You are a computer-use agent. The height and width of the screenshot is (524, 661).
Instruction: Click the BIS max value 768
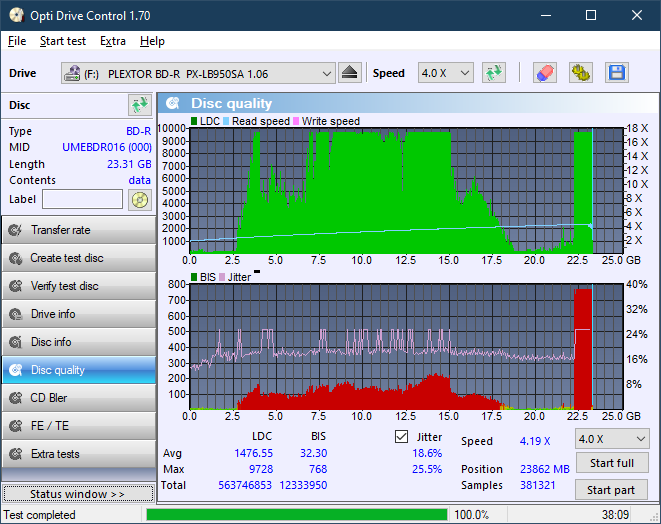(x=318, y=469)
